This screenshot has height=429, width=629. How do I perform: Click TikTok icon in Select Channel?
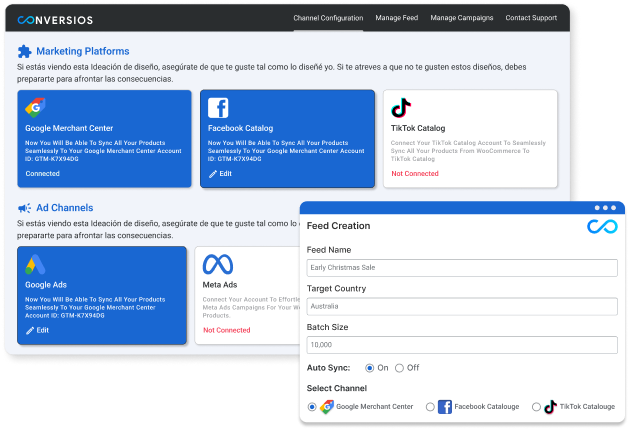pyautogui.click(x=550, y=407)
